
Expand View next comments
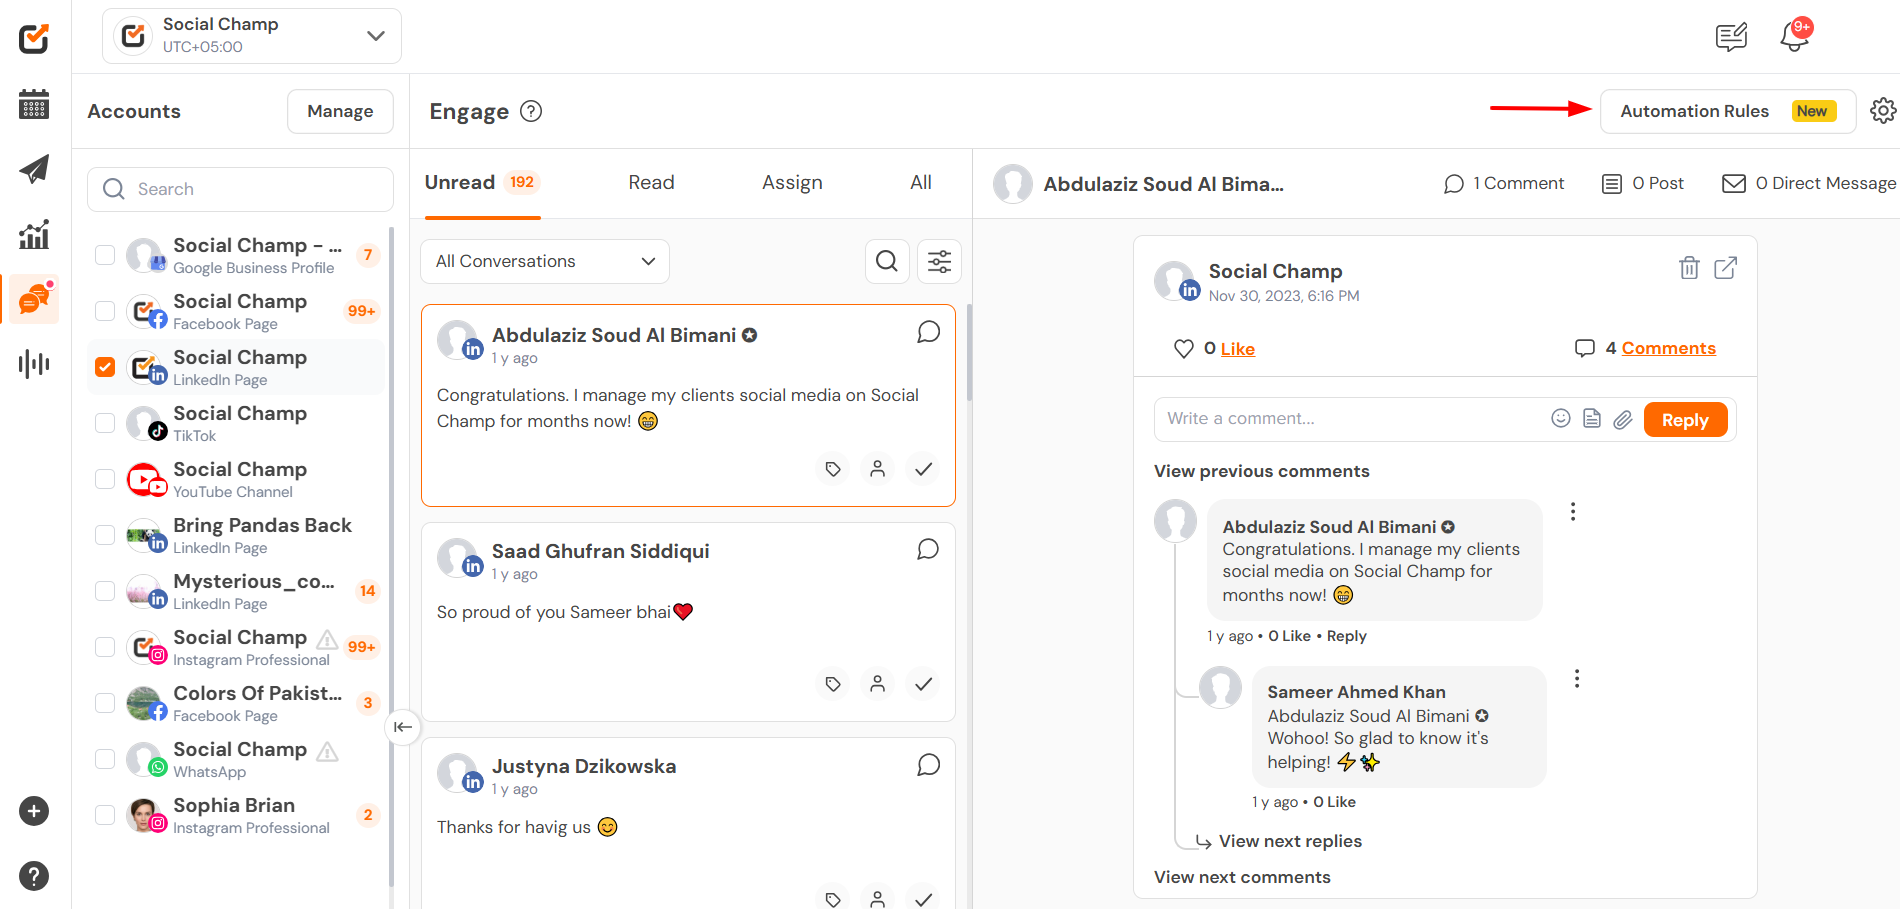[x=1242, y=877]
